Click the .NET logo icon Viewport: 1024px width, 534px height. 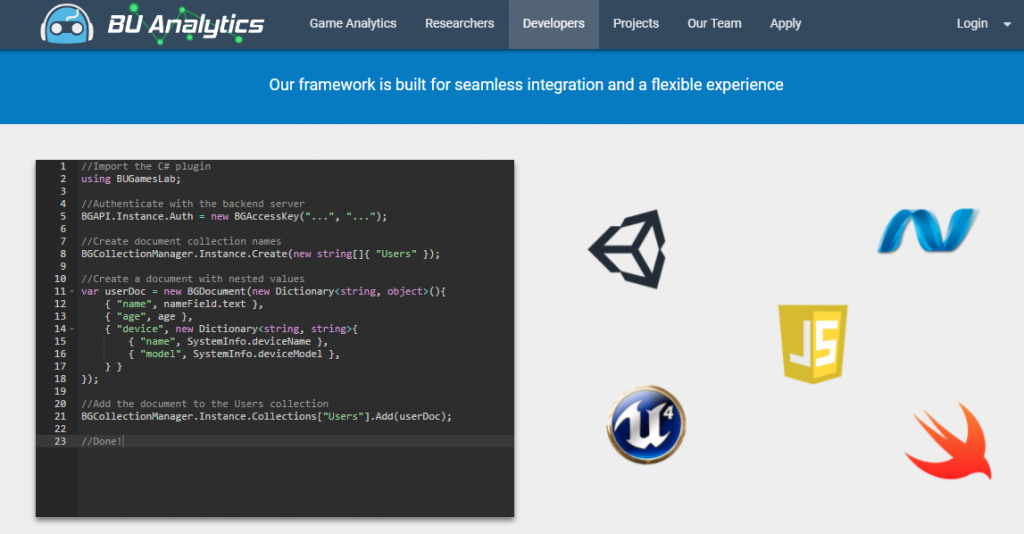click(x=927, y=230)
